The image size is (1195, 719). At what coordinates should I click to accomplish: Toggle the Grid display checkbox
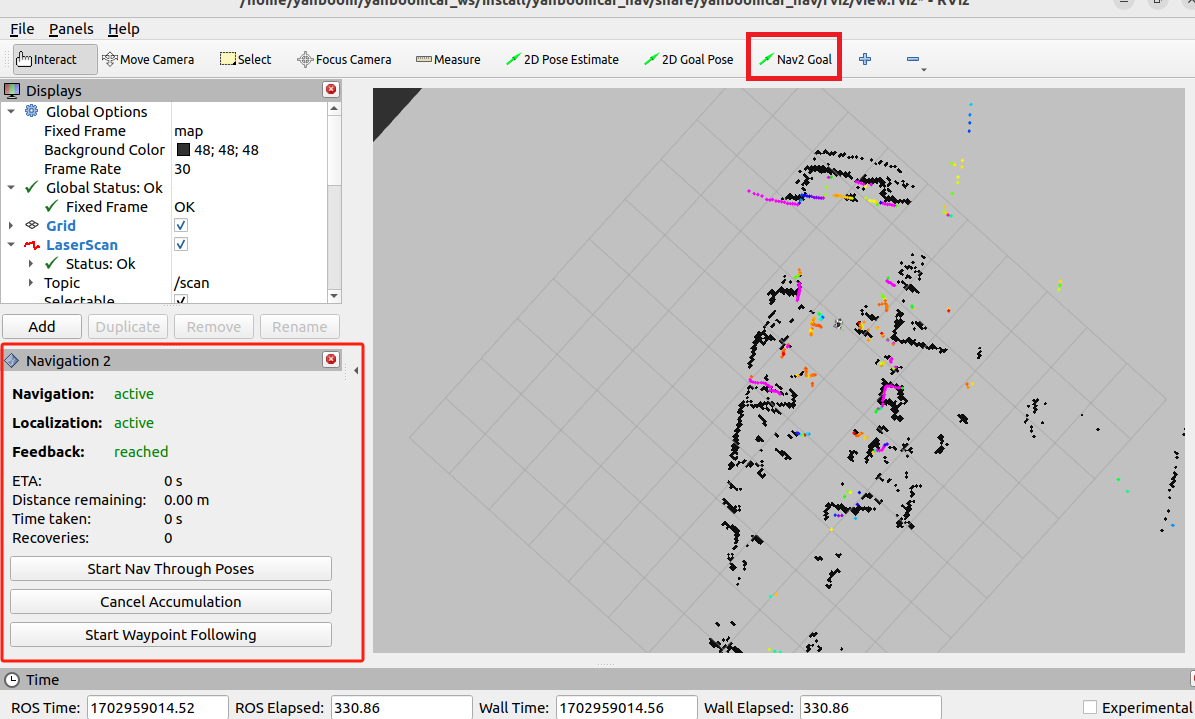(181, 226)
